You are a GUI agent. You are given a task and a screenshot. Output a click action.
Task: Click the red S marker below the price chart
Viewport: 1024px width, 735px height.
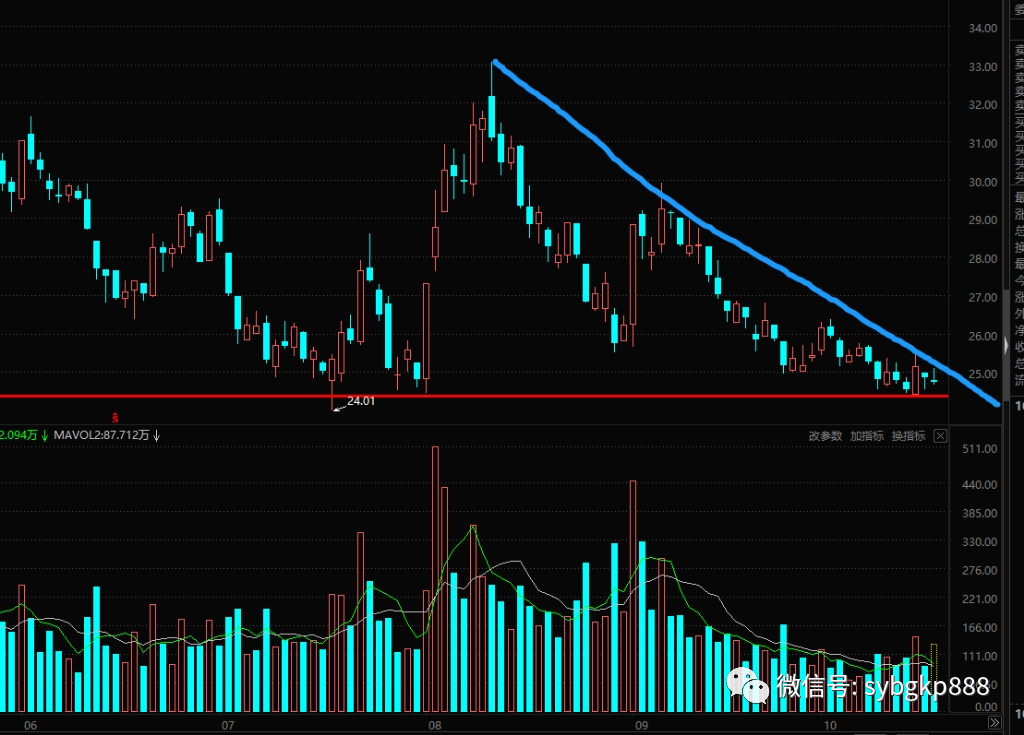(115, 417)
